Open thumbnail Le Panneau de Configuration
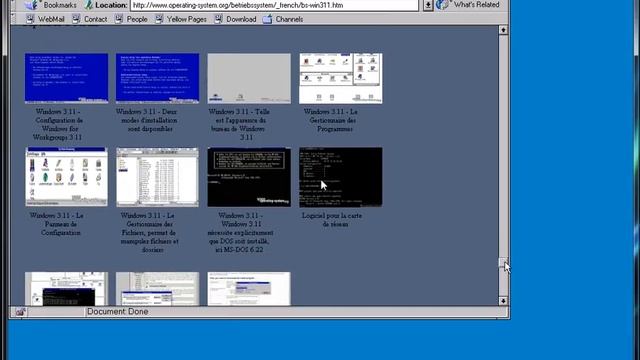This screenshot has height=360, width=640. 67,177
